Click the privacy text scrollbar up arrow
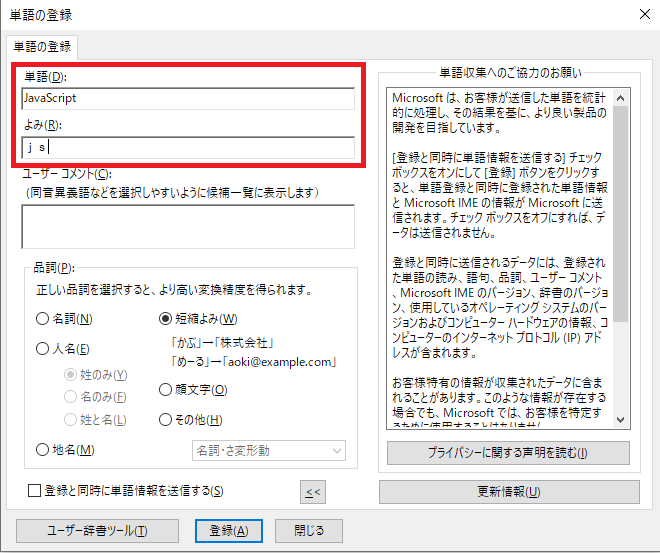Viewport: 660px width, 553px height. point(620,98)
